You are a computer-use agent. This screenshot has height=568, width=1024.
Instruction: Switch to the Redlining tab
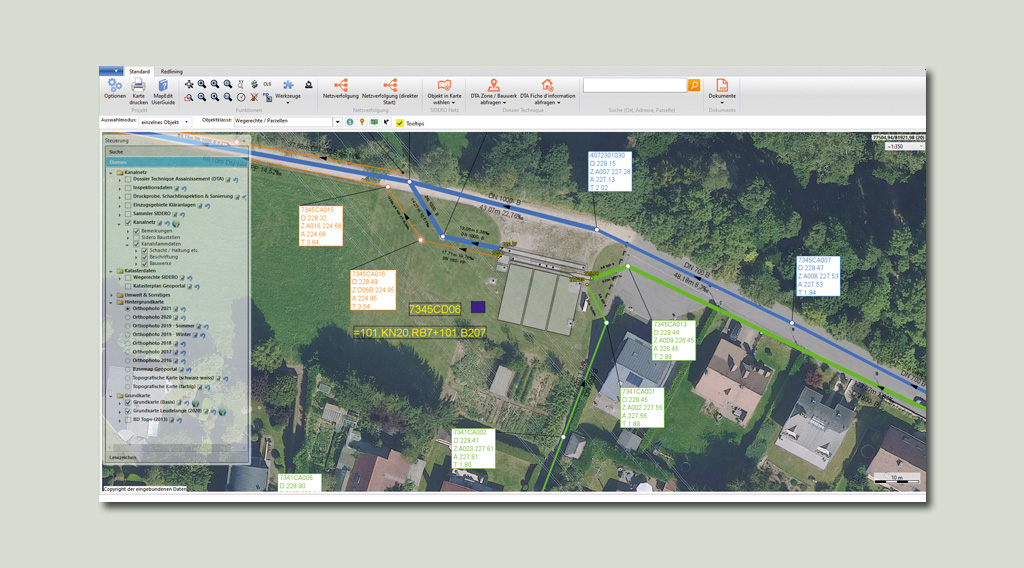click(x=172, y=72)
